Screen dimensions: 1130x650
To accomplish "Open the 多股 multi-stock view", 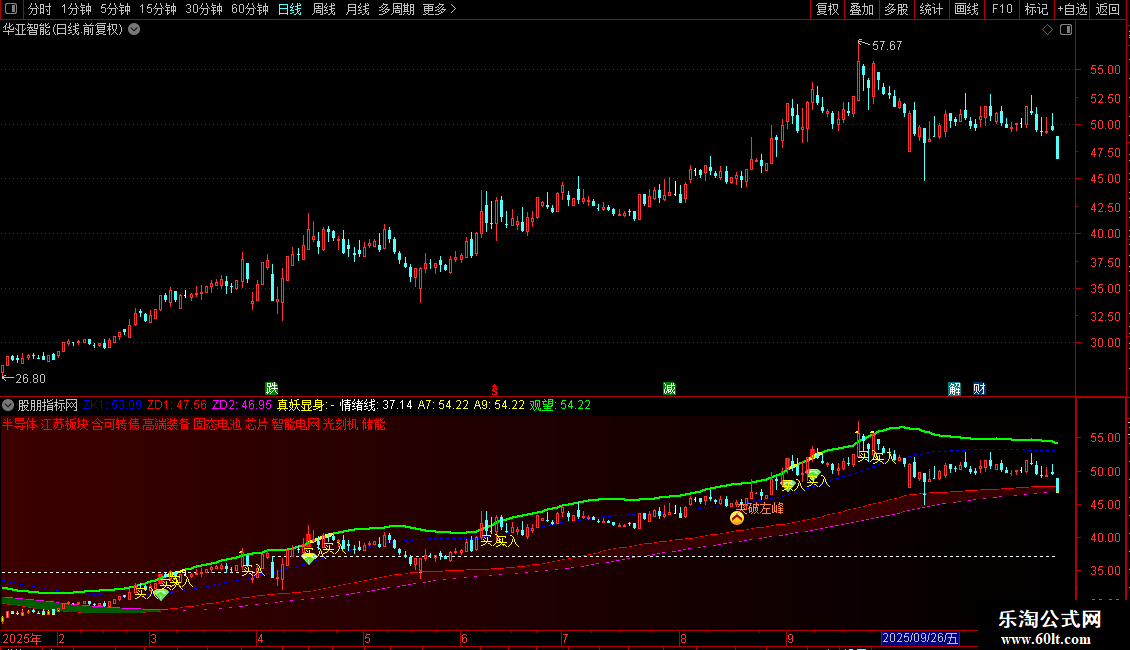I will pyautogui.click(x=896, y=9).
